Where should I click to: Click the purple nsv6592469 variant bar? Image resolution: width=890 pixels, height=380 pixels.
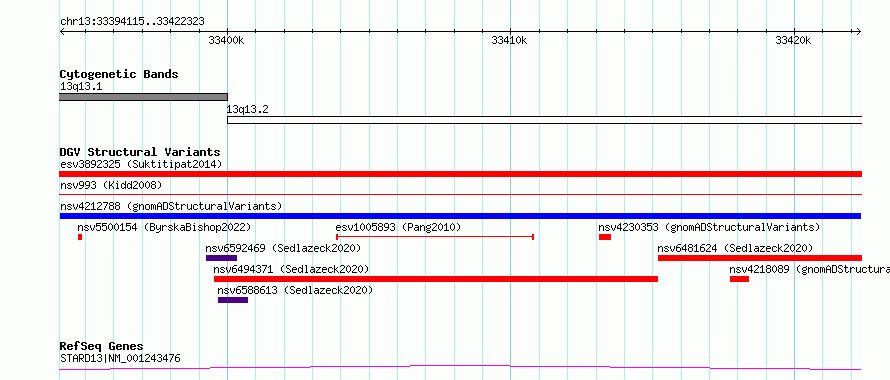click(x=221, y=258)
